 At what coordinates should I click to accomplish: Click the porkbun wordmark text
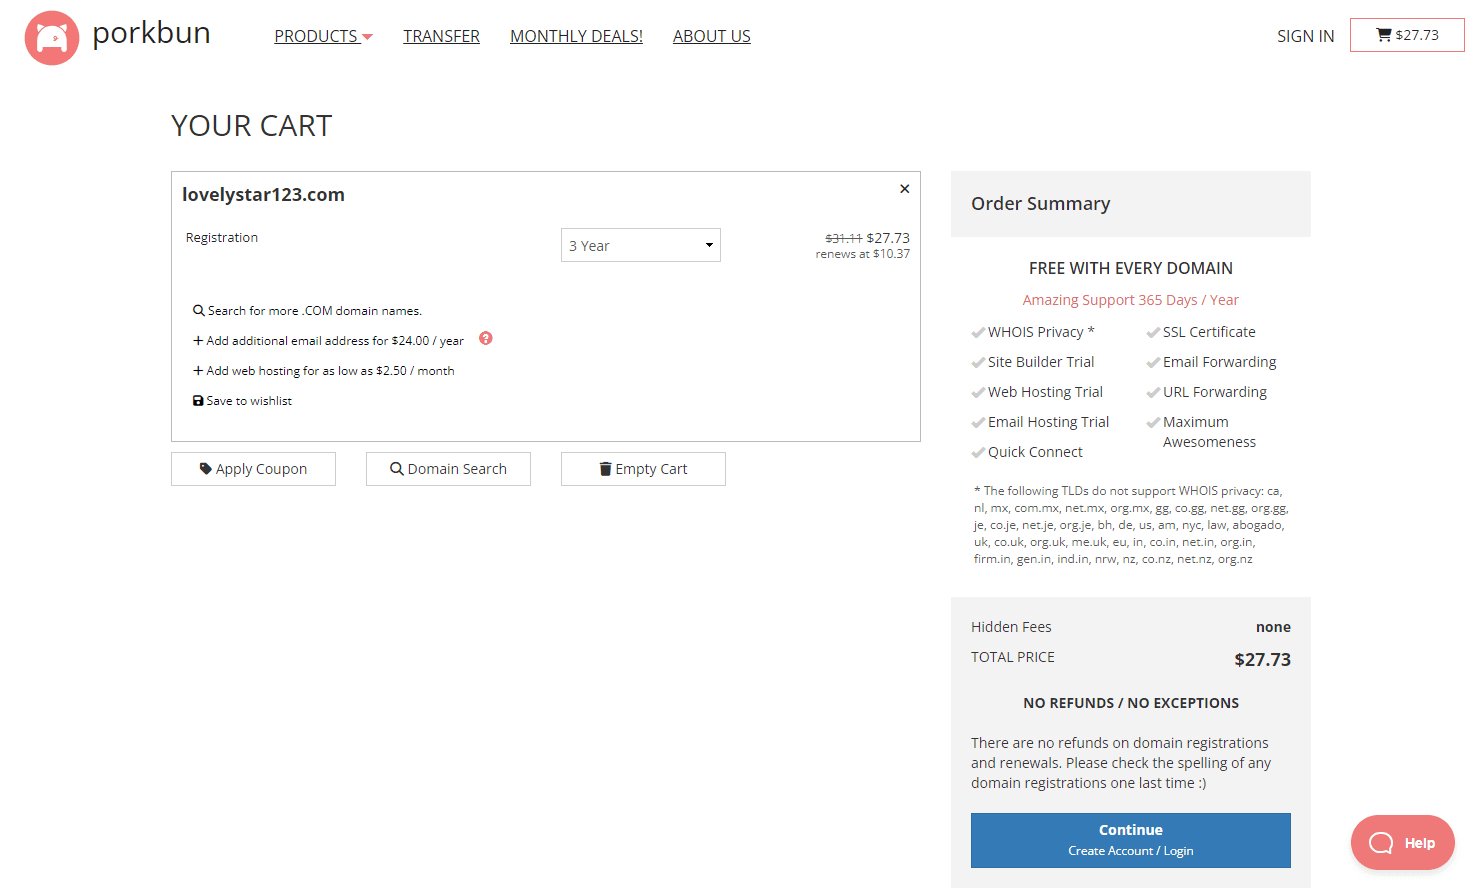151,33
